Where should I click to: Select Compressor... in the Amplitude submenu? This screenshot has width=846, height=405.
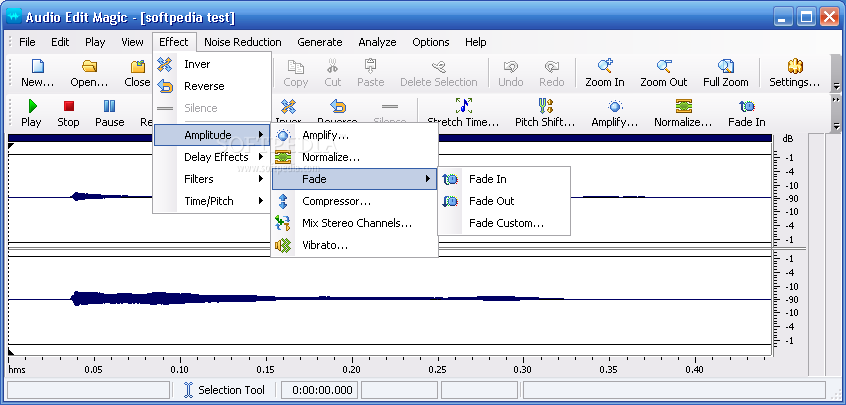click(x=354, y=201)
